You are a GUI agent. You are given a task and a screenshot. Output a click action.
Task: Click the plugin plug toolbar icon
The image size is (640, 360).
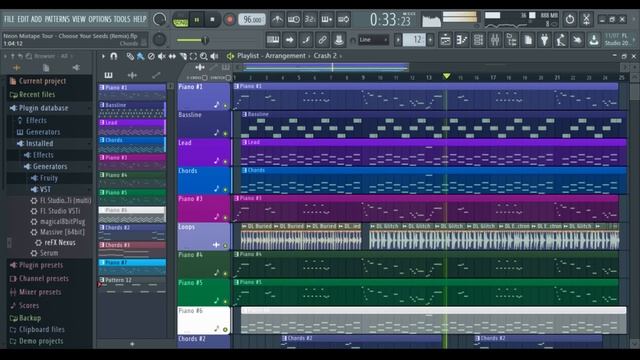click(x=544, y=40)
